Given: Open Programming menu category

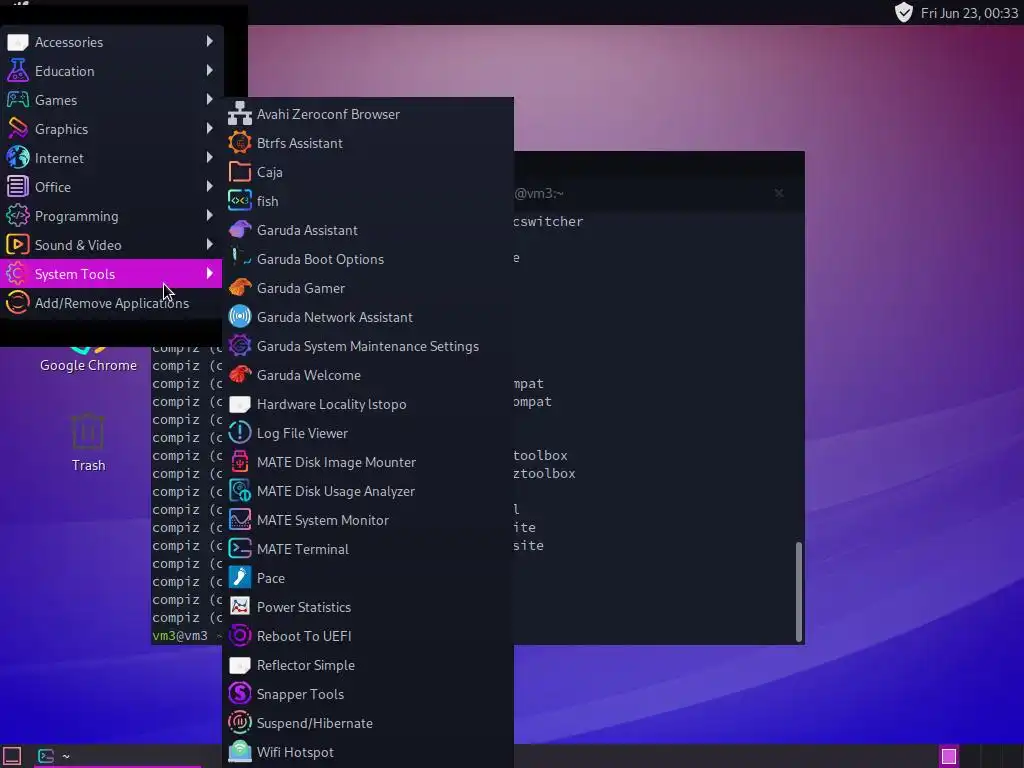Looking at the screenshot, I should point(111,216).
